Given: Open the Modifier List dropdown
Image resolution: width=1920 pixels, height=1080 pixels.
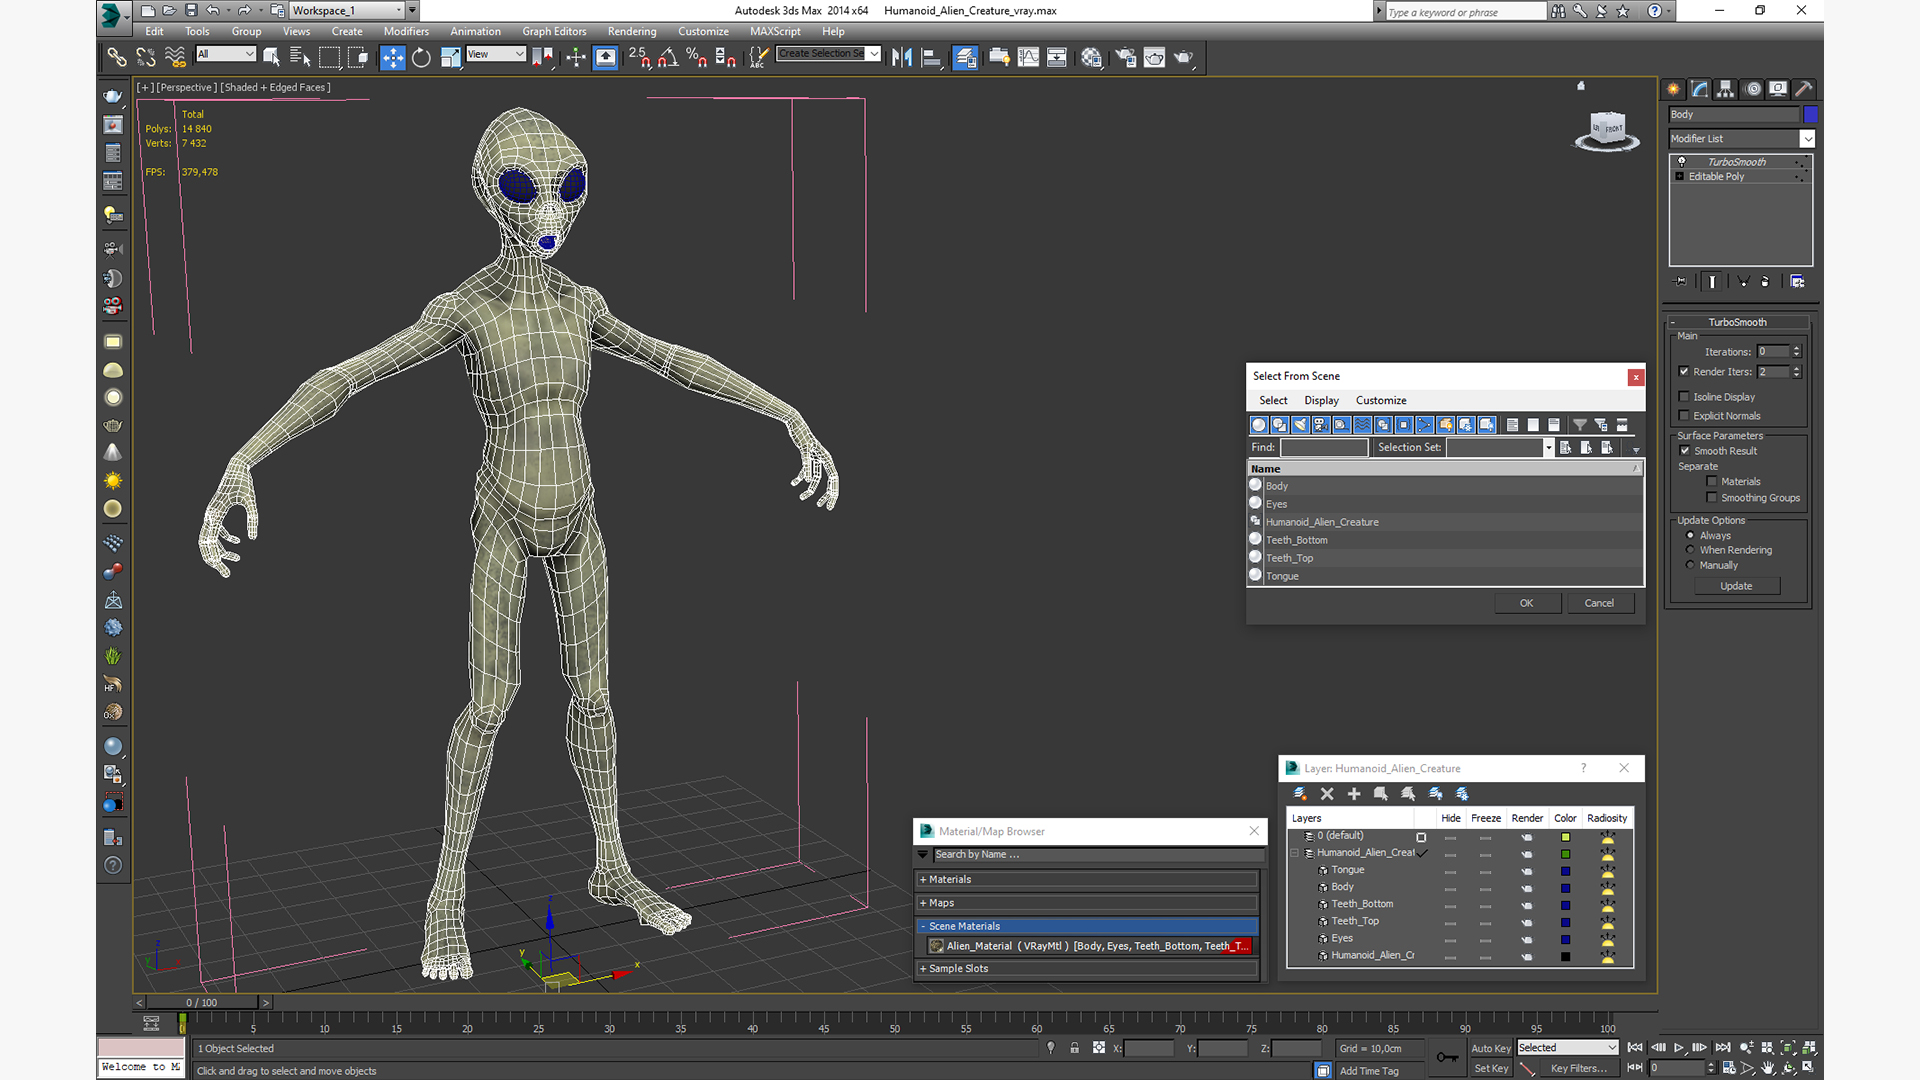Looking at the screenshot, I should pyautogui.click(x=1741, y=139).
